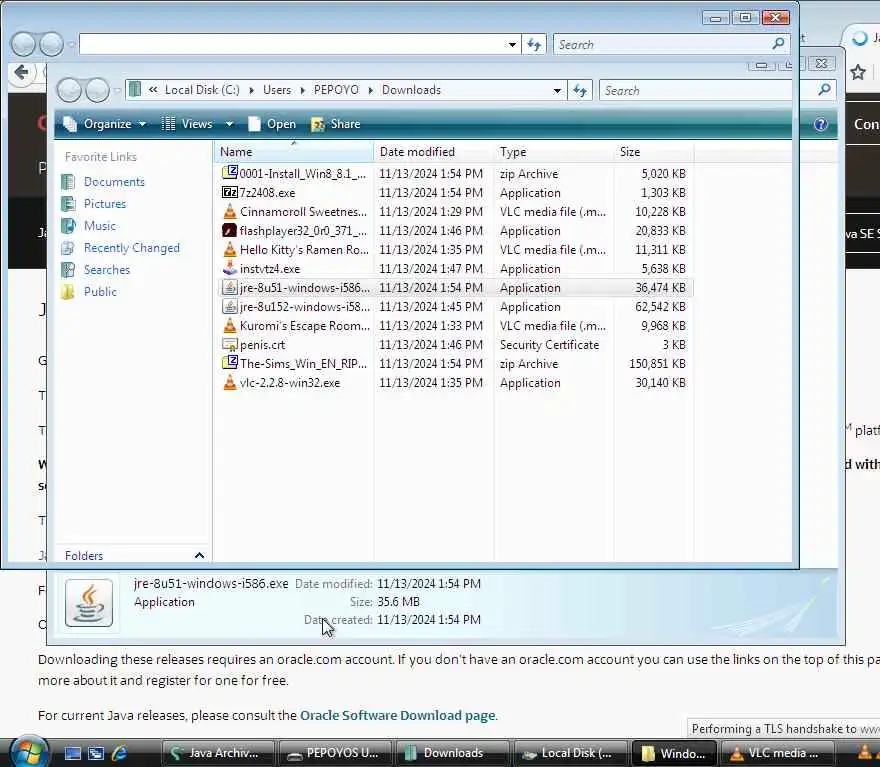Select vlc-2.2.8-win32.exe cone icon
Screen dimensions: 880x767
[230, 383]
